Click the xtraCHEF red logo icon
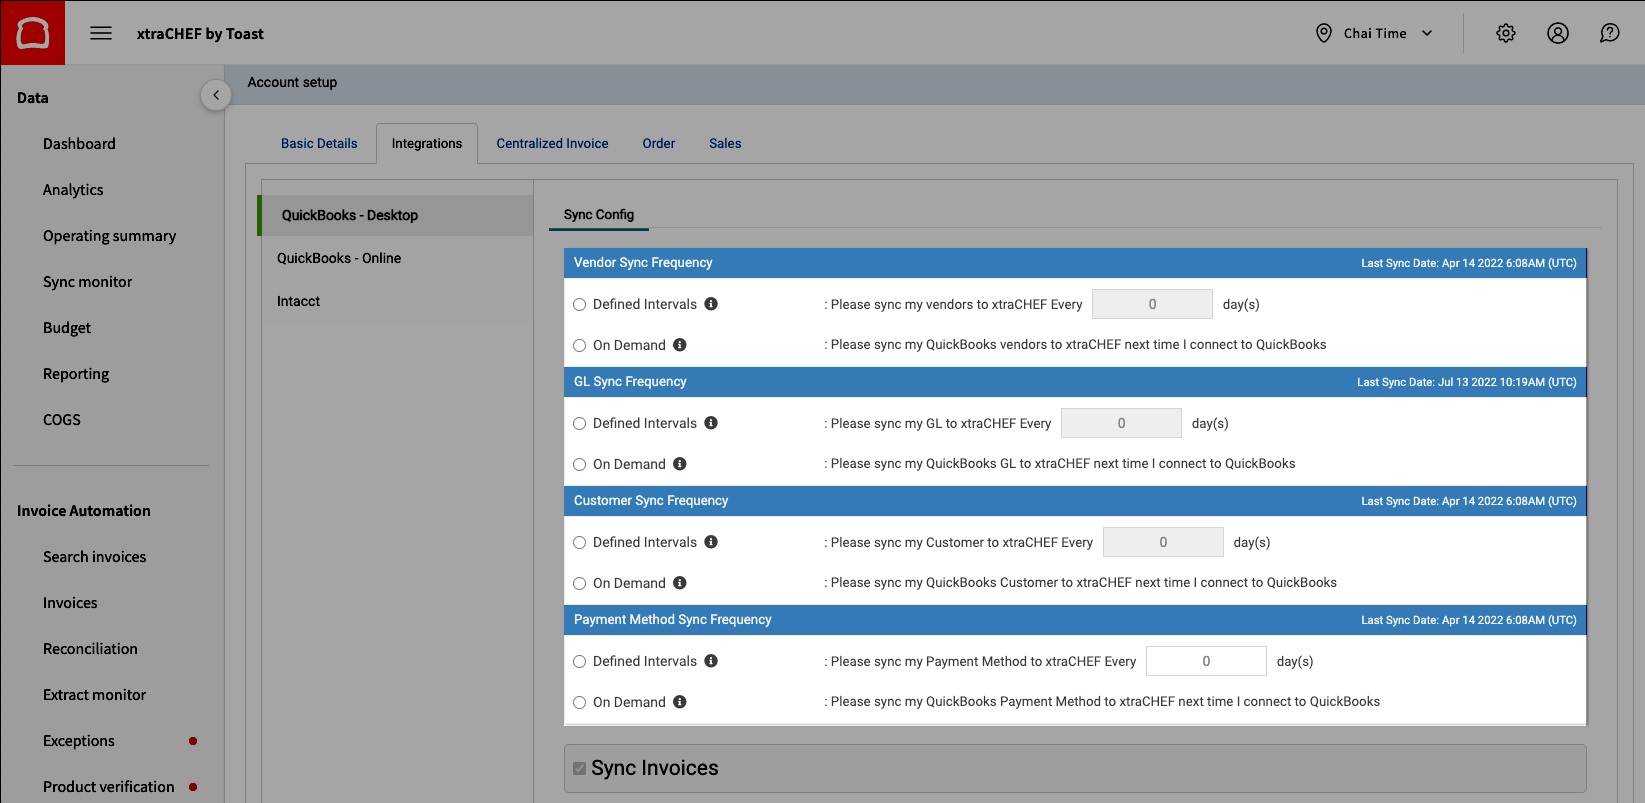 (33, 33)
